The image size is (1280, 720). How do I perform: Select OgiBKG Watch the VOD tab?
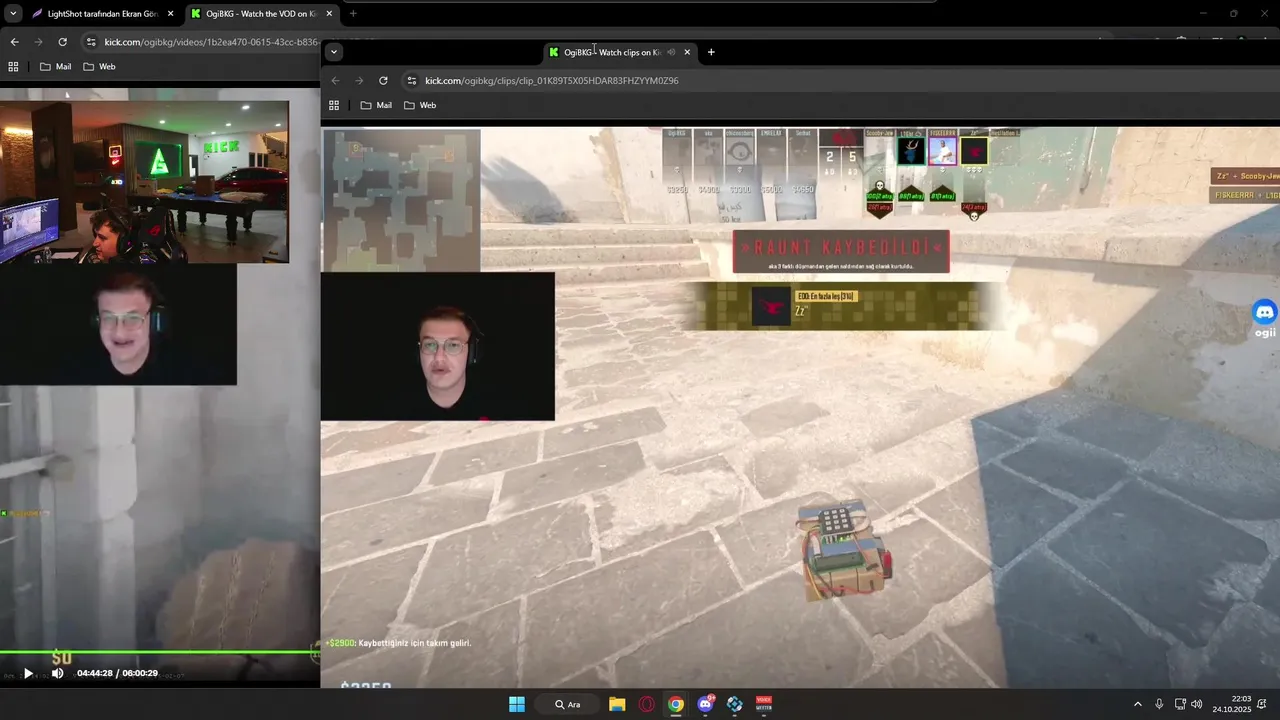point(262,14)
